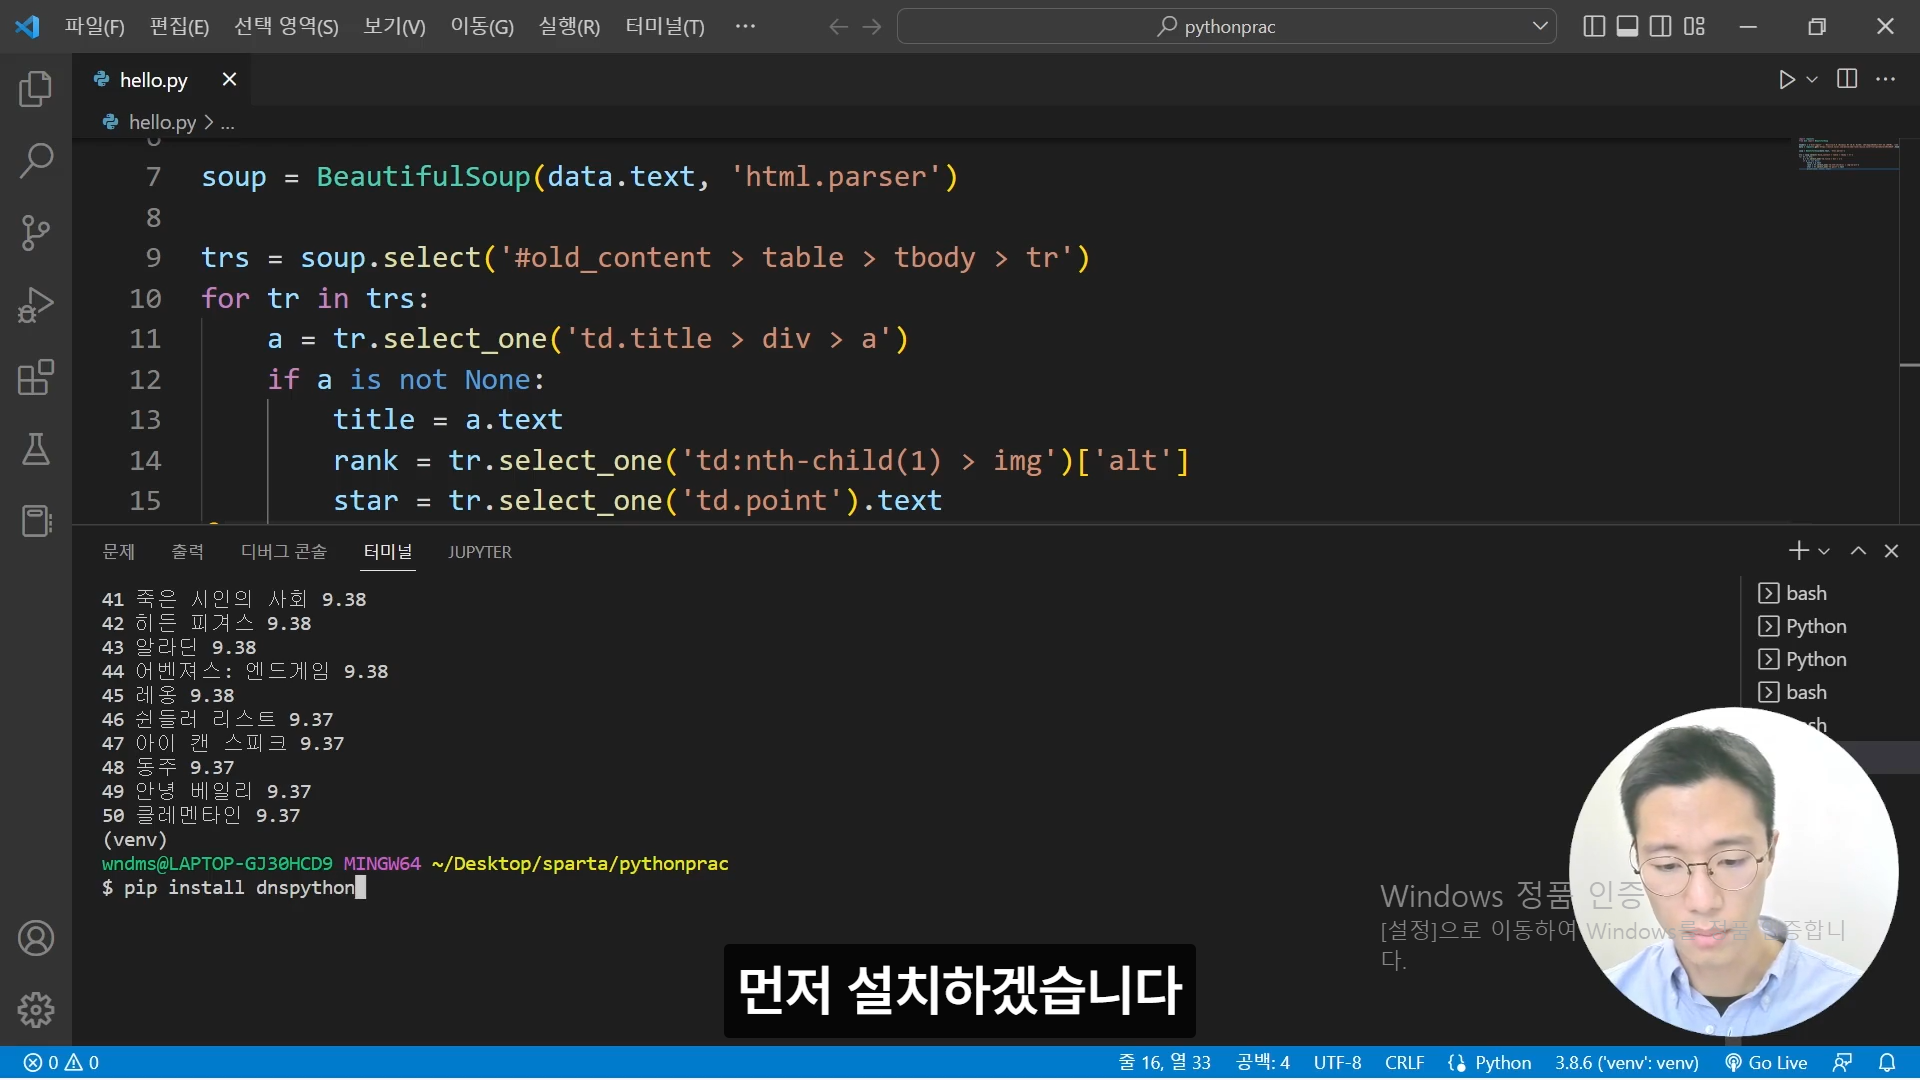Close the terminal panel
This screenshot has height=1080, width=1920.
pyautogui.click(x=1891, y=551)
